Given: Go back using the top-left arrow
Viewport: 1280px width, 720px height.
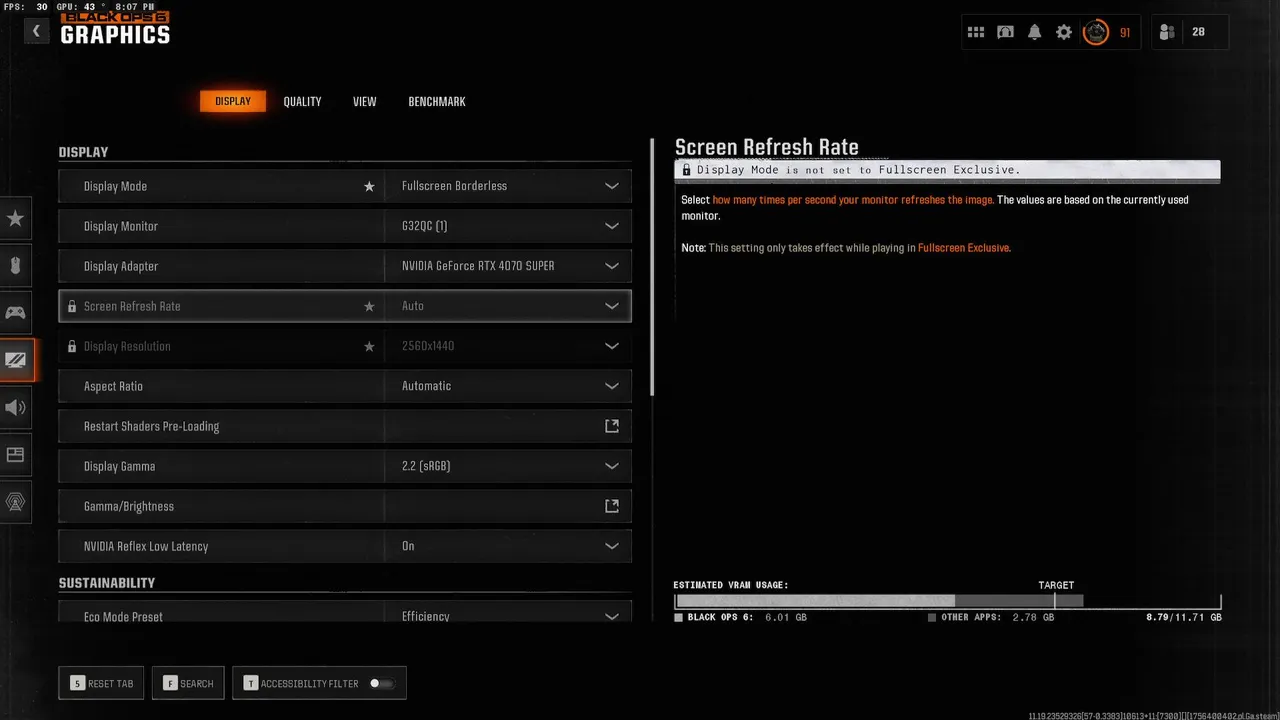Looking at the screenshot, I should tap(36, 31).
